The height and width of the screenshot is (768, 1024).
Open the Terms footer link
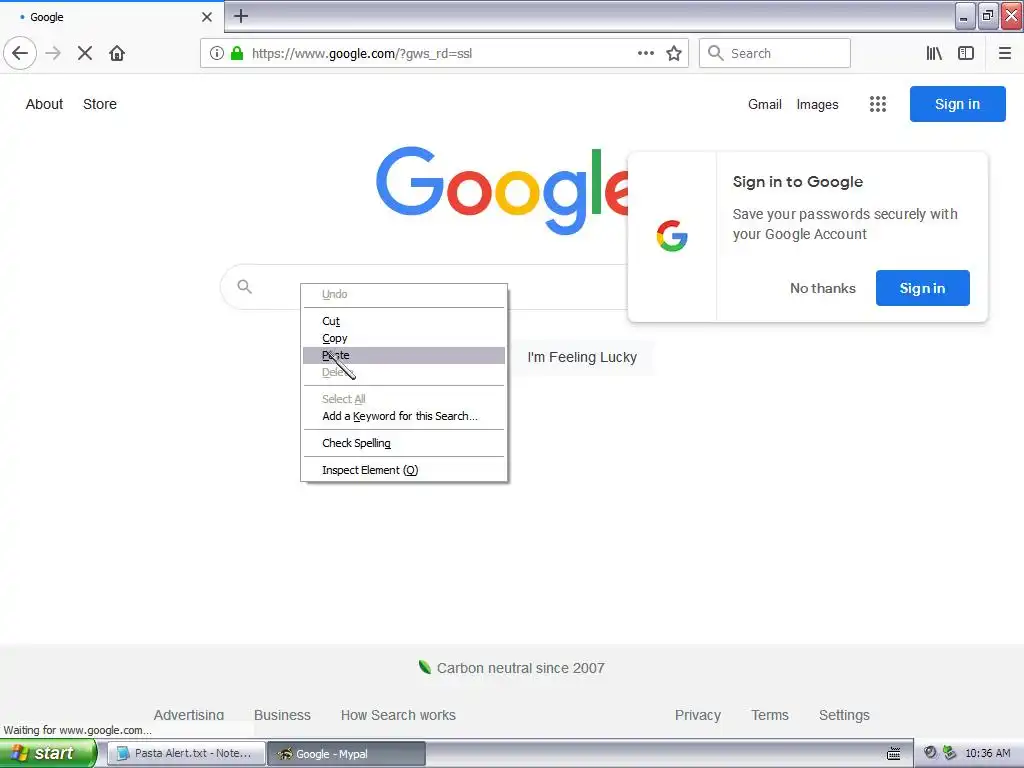coord(769,715)
